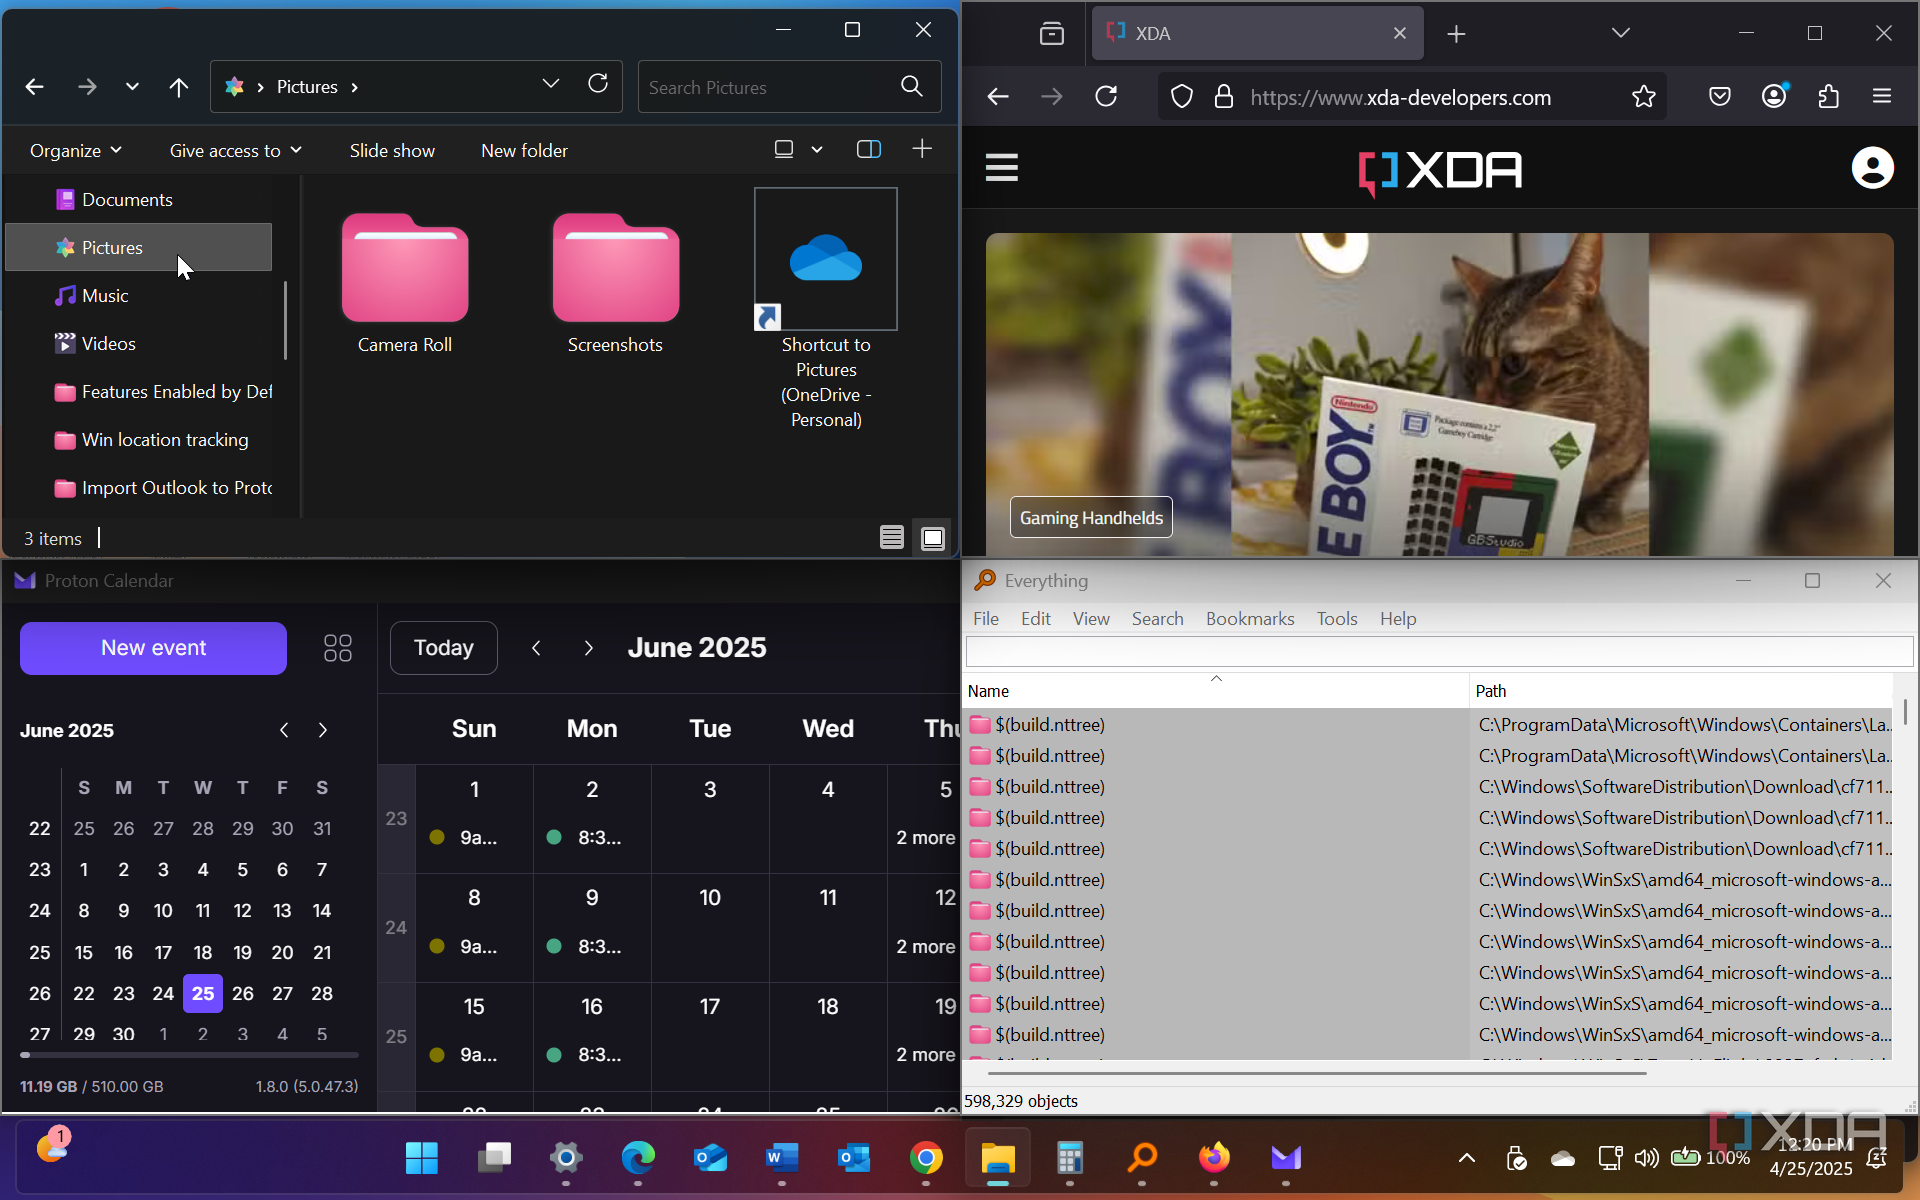Viewport: 1920px width, 1200px height.
Task: Go to next month in main calendar
Action: pyautogui.click(x=588, y=648)
